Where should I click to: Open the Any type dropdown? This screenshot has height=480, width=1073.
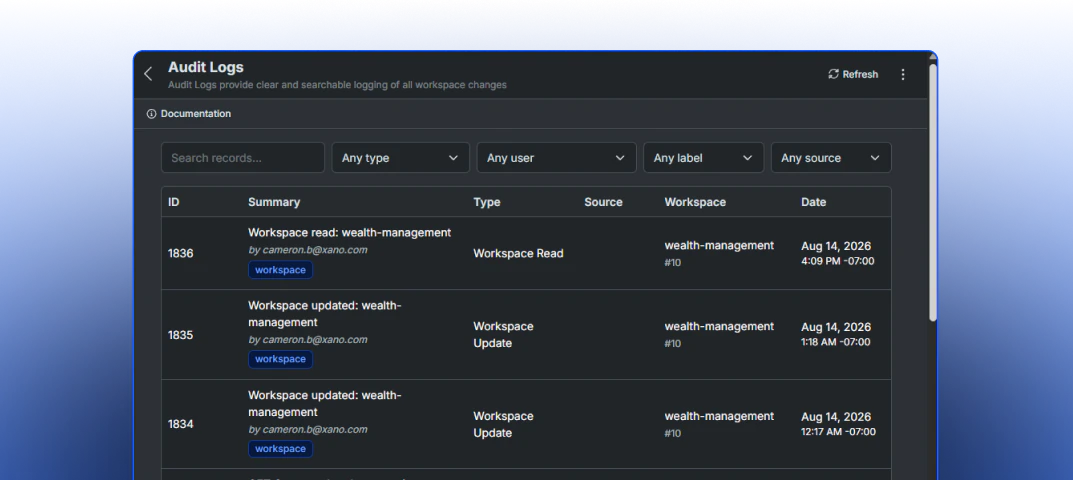(401, 157)
